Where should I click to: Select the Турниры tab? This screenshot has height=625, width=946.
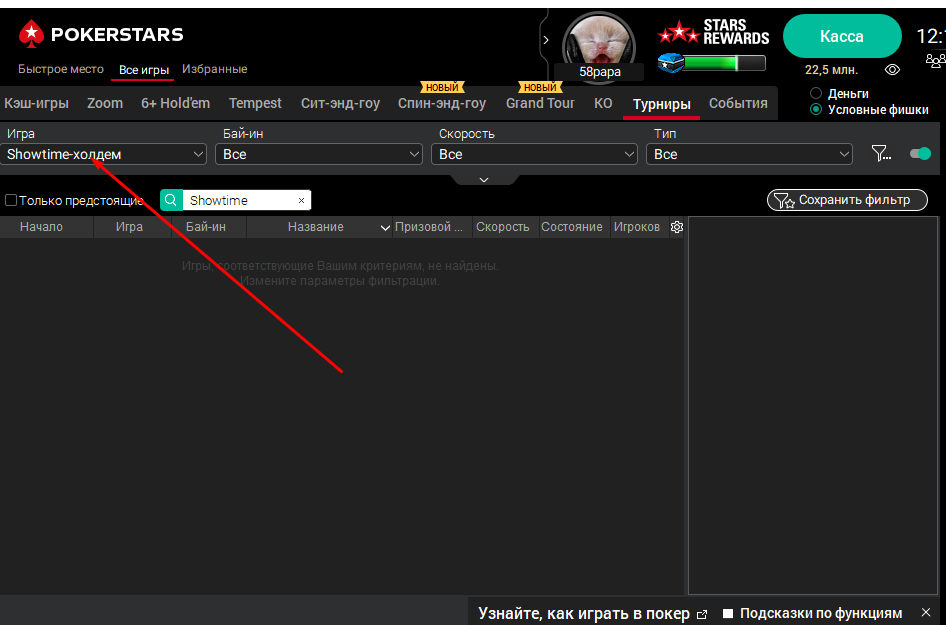coord(661,104)
